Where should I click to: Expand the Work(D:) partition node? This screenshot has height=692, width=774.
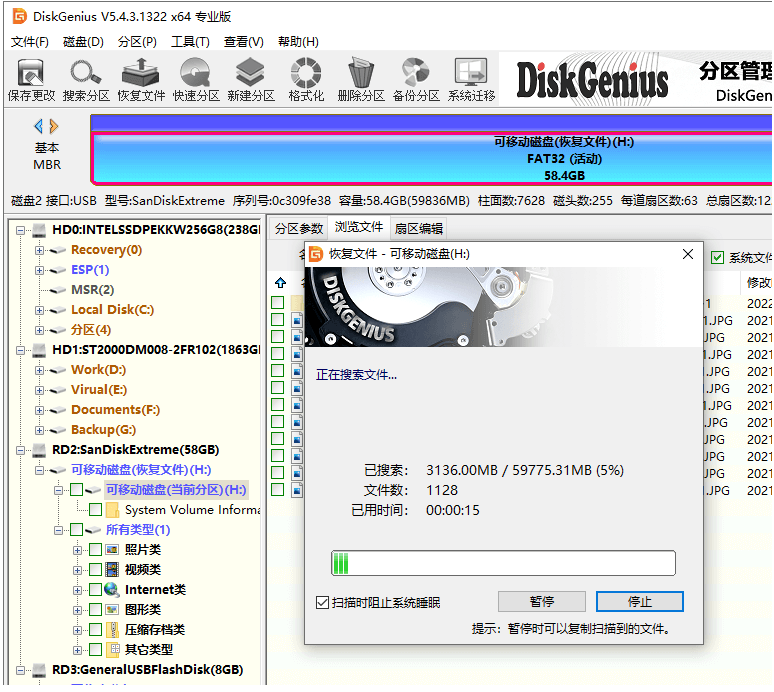39,370
